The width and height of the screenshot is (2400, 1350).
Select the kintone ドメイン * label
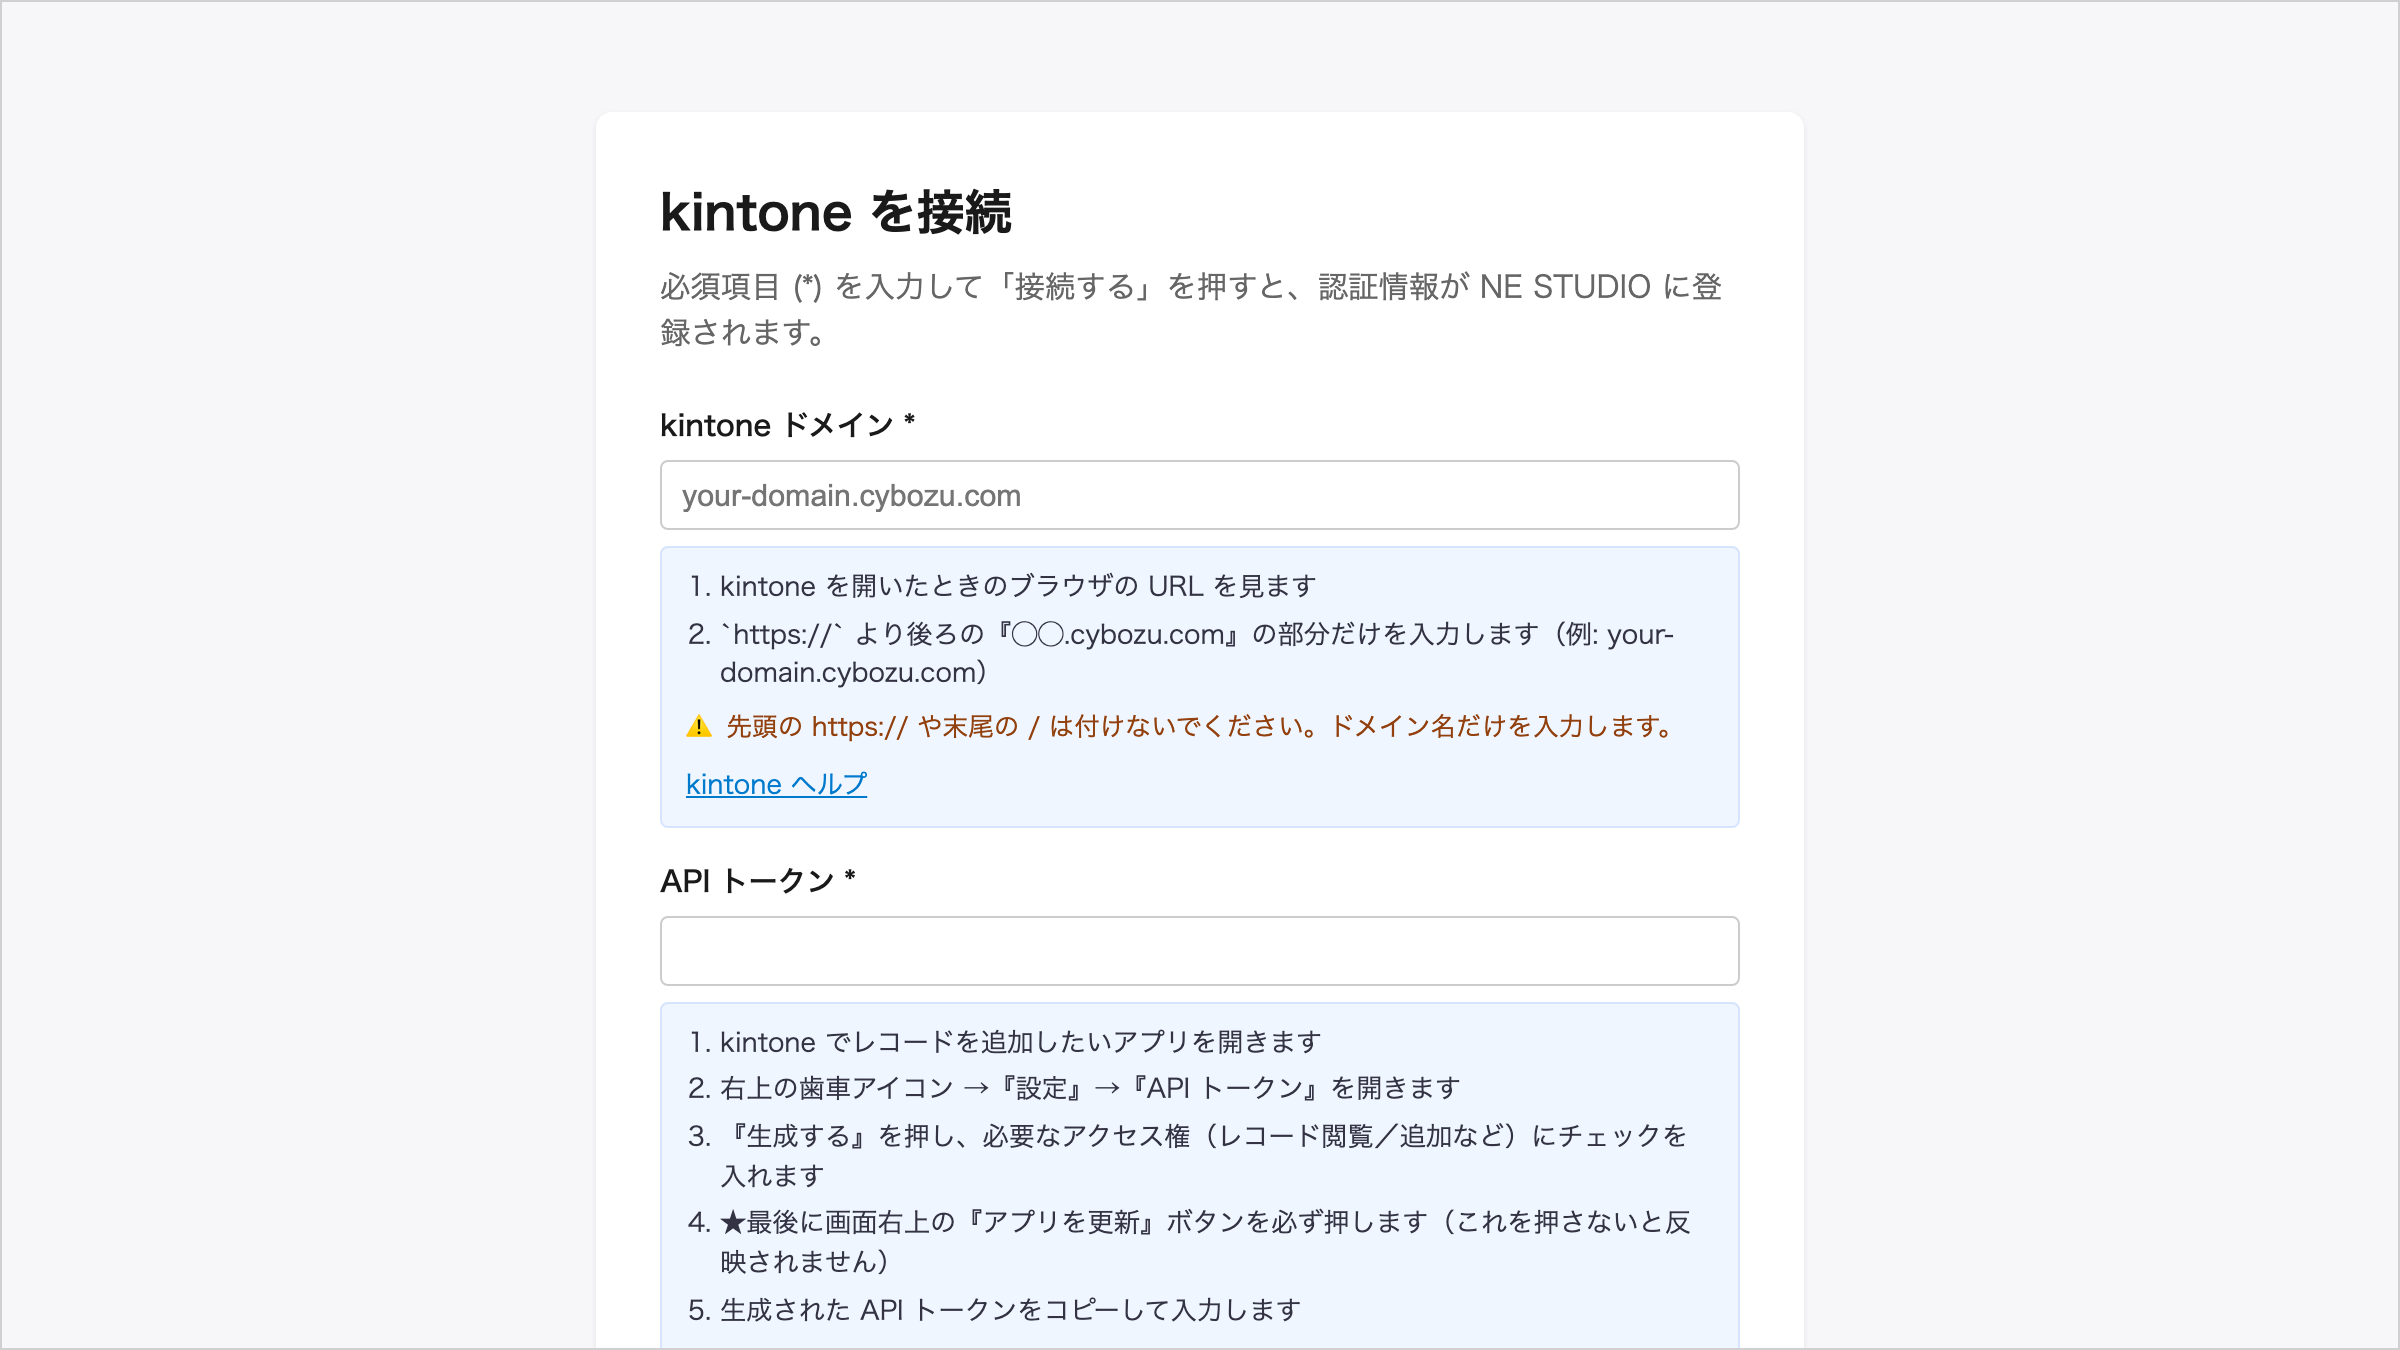pyautogui.click(x=787, y=425)
